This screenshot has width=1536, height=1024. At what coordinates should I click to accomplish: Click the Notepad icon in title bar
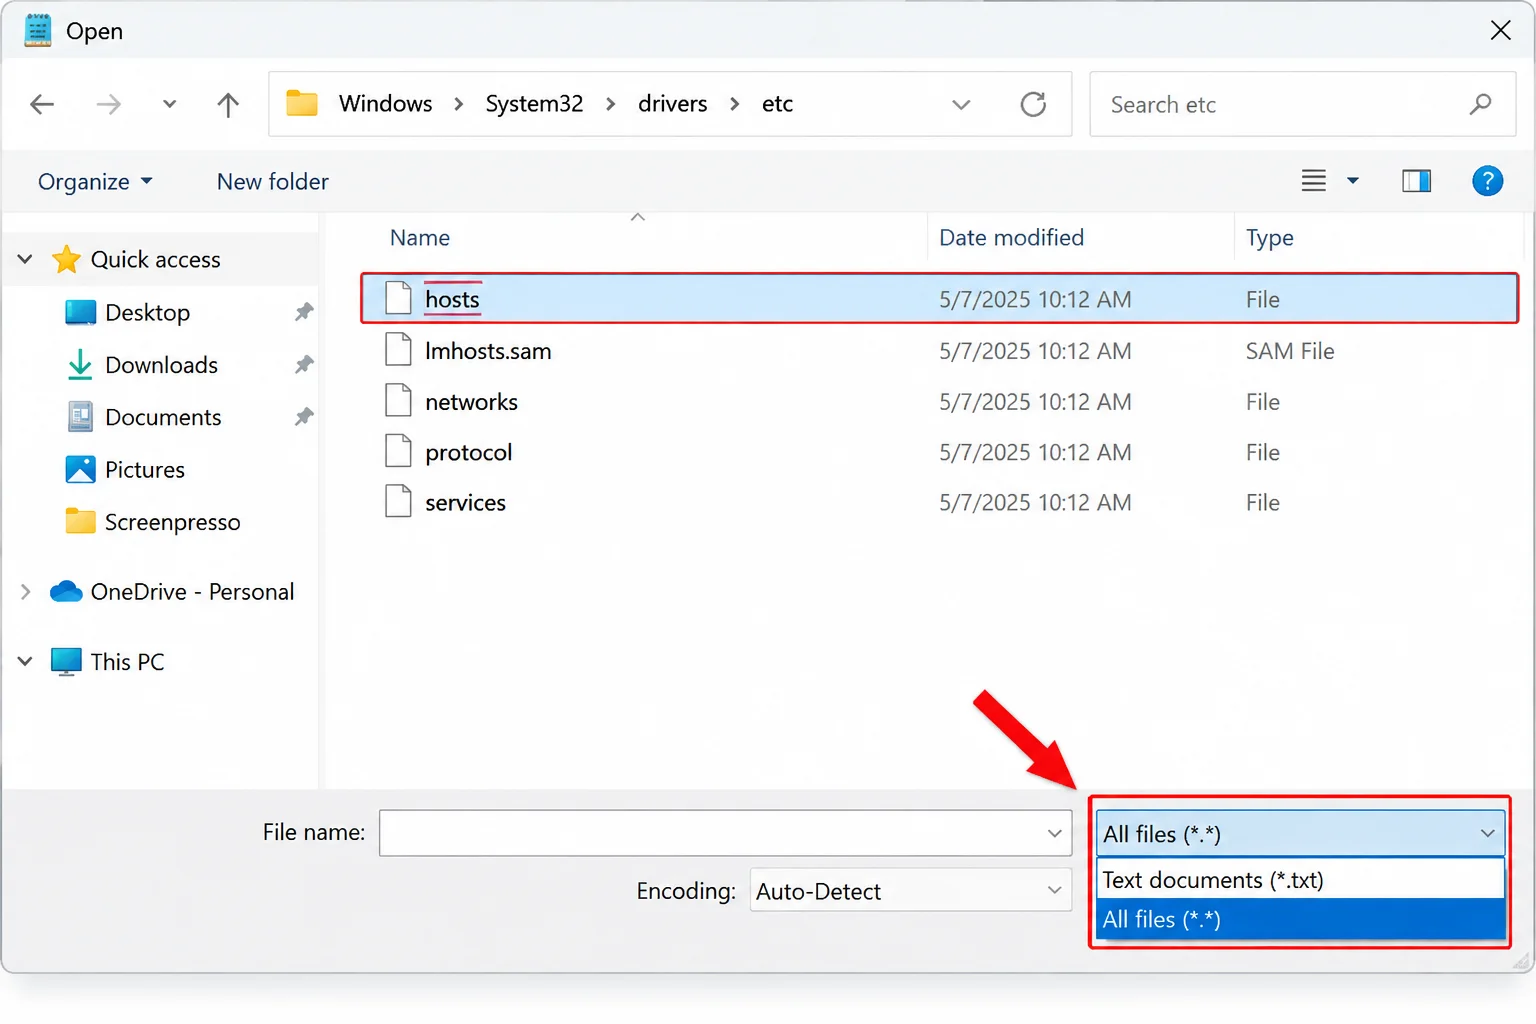pos(38,31)
